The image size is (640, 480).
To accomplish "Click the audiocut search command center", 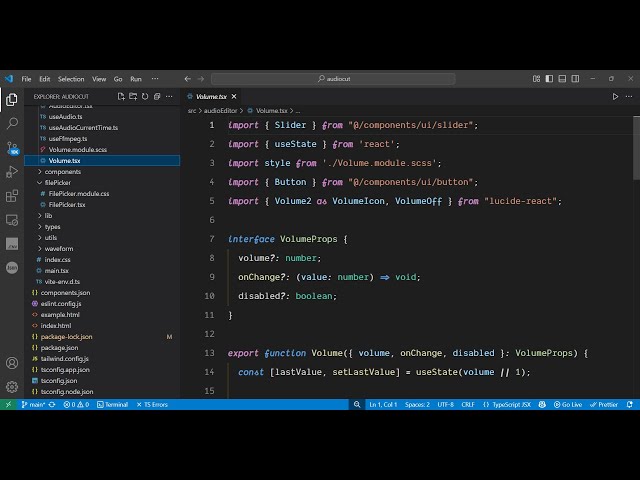I will click(333, 79).
